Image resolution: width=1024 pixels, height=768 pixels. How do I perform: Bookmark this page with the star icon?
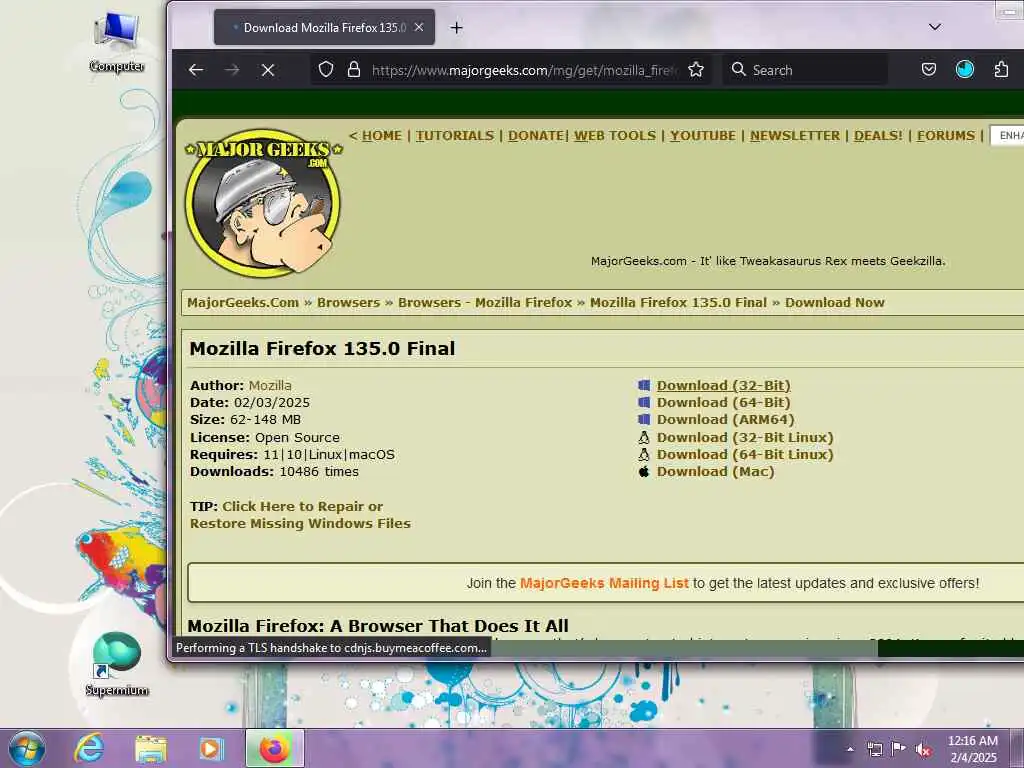696,69
